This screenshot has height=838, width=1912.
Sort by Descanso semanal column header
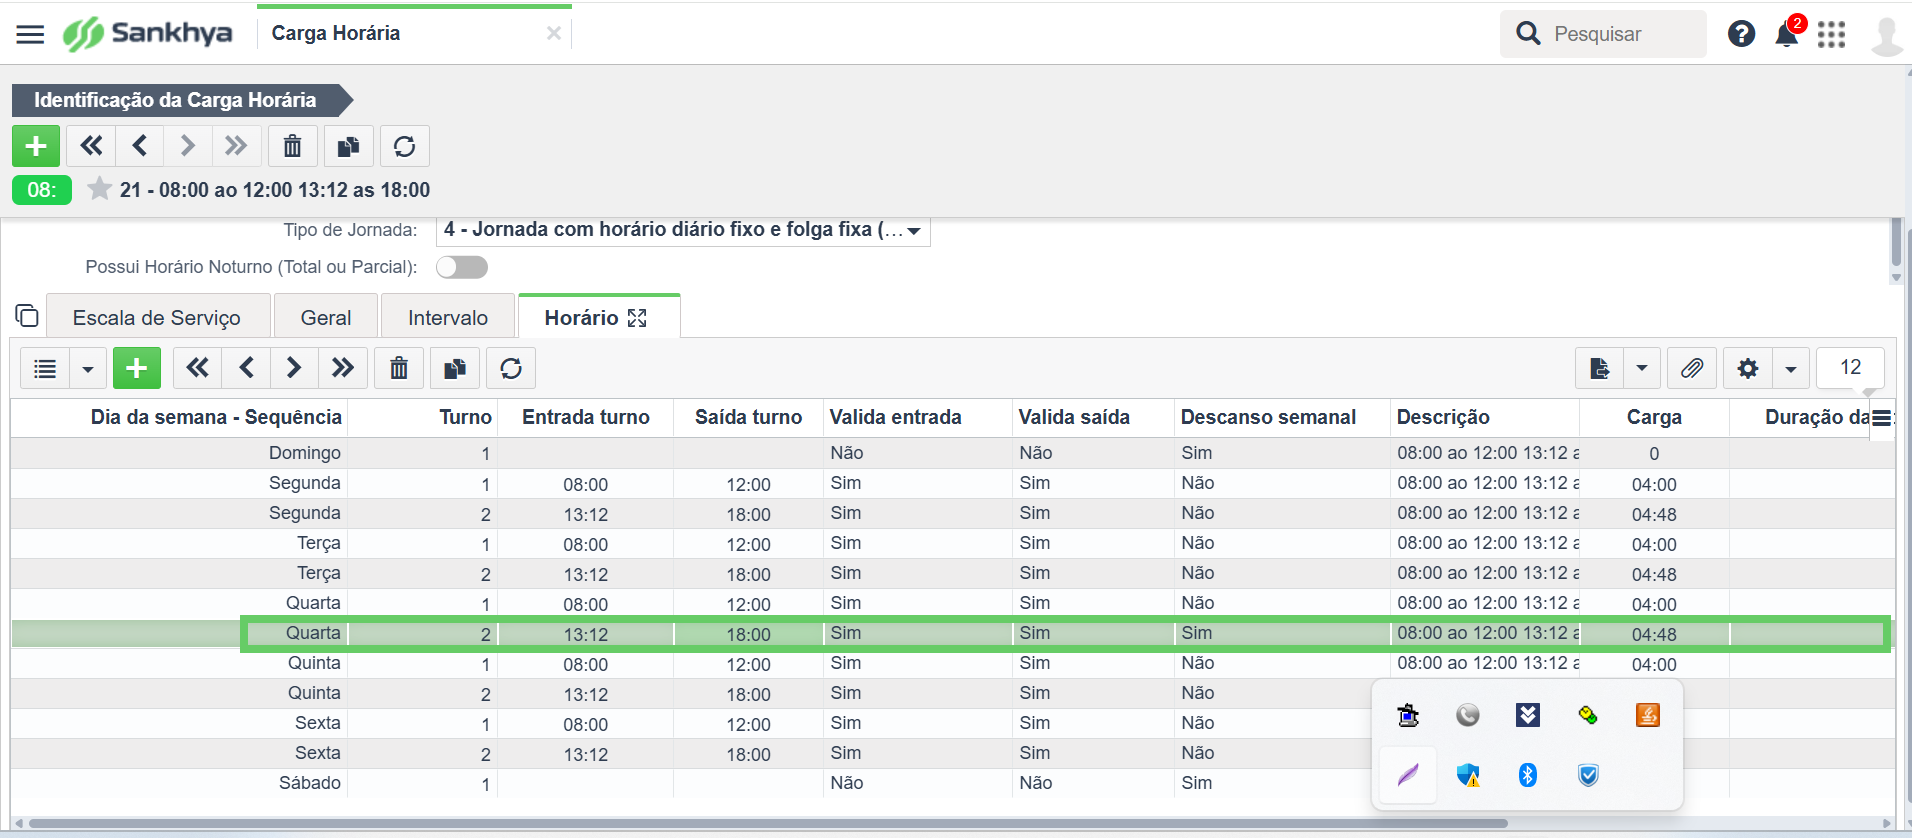click(1268, 417)
